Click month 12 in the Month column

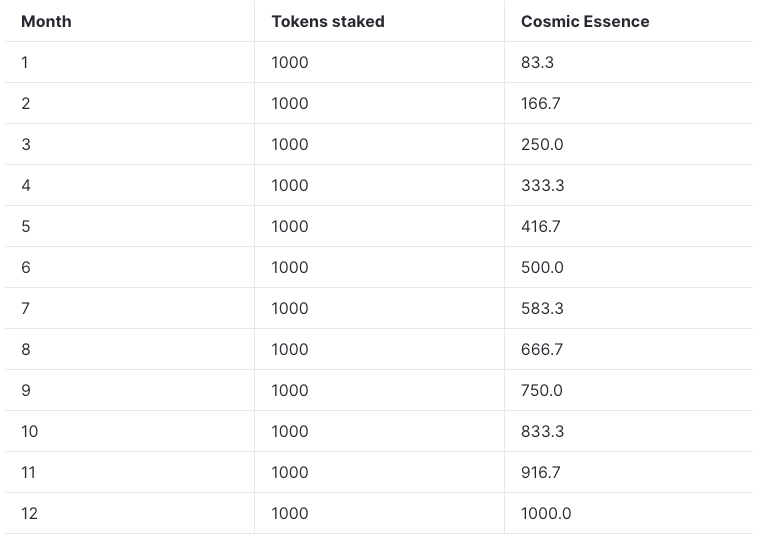tap(29, 513)
